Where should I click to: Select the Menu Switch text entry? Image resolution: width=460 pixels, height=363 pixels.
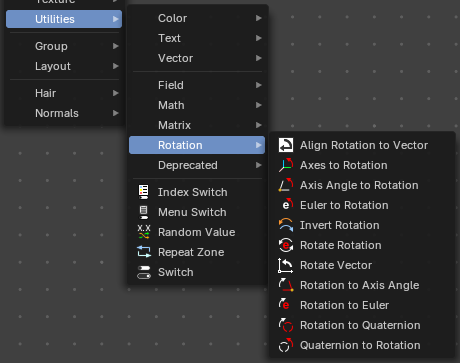(x=192, y=212)
